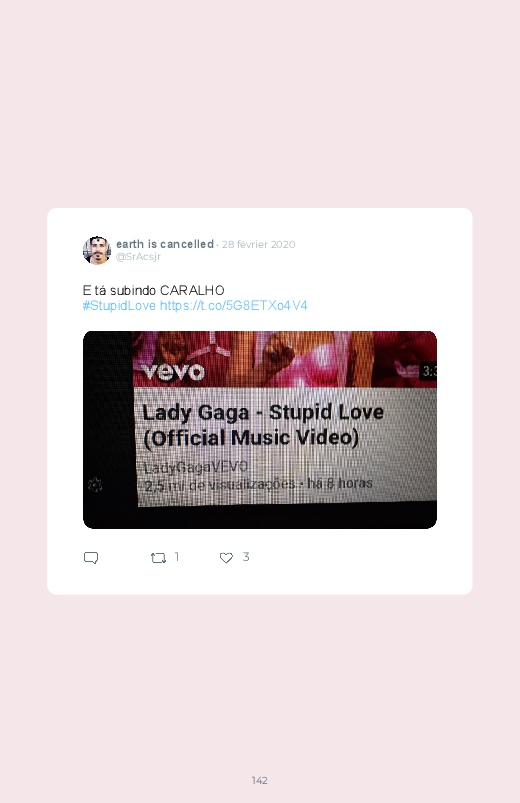Click the reply speech bubble icon
The image size is (520, 803).
(x=91, y=557)
